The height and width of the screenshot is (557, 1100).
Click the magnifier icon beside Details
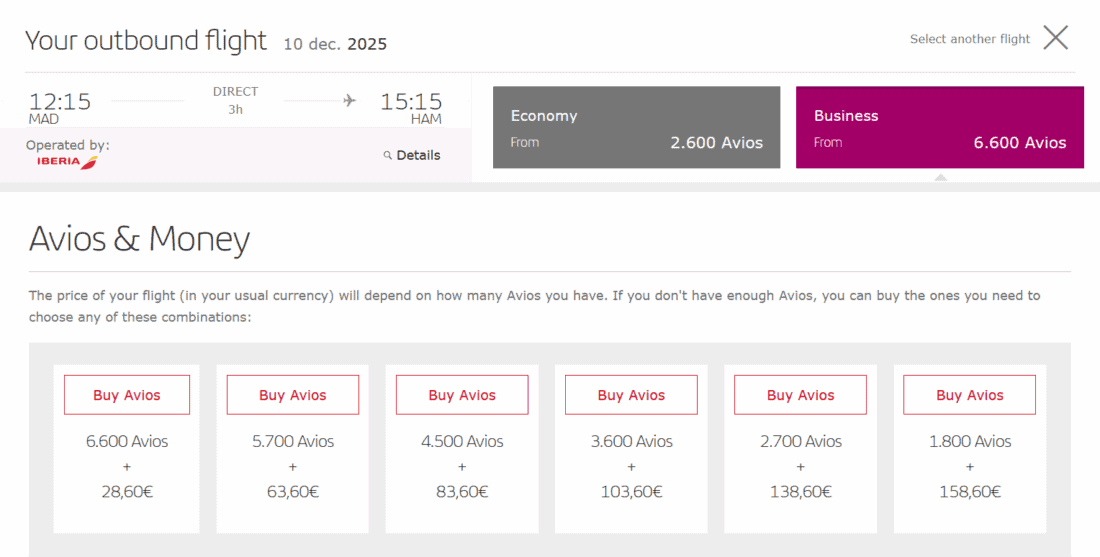pos(388,155)
